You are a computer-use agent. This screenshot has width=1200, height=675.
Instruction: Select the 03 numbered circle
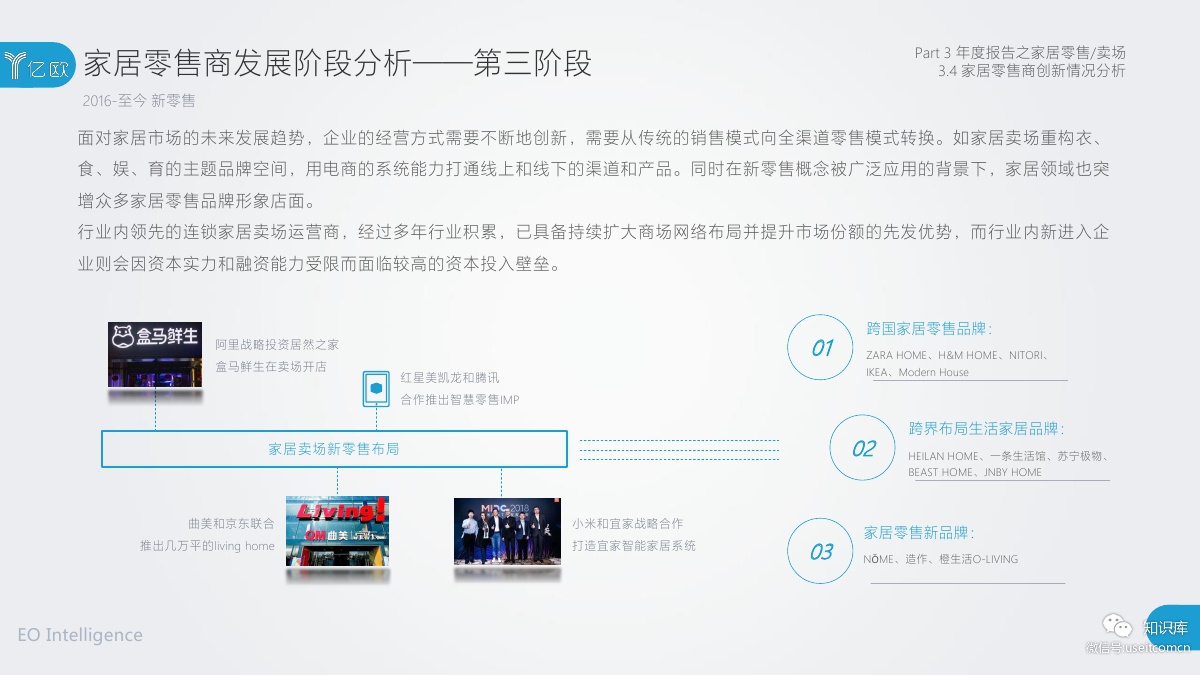820,551
